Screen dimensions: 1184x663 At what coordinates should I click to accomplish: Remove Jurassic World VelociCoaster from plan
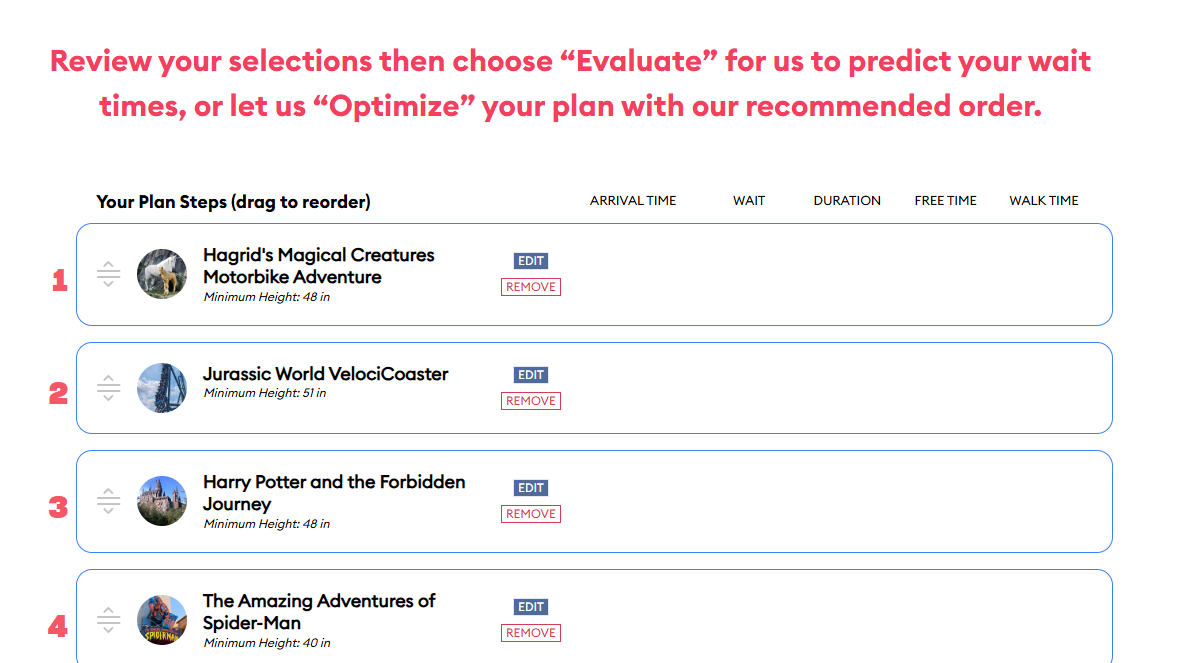coord(531,401)
